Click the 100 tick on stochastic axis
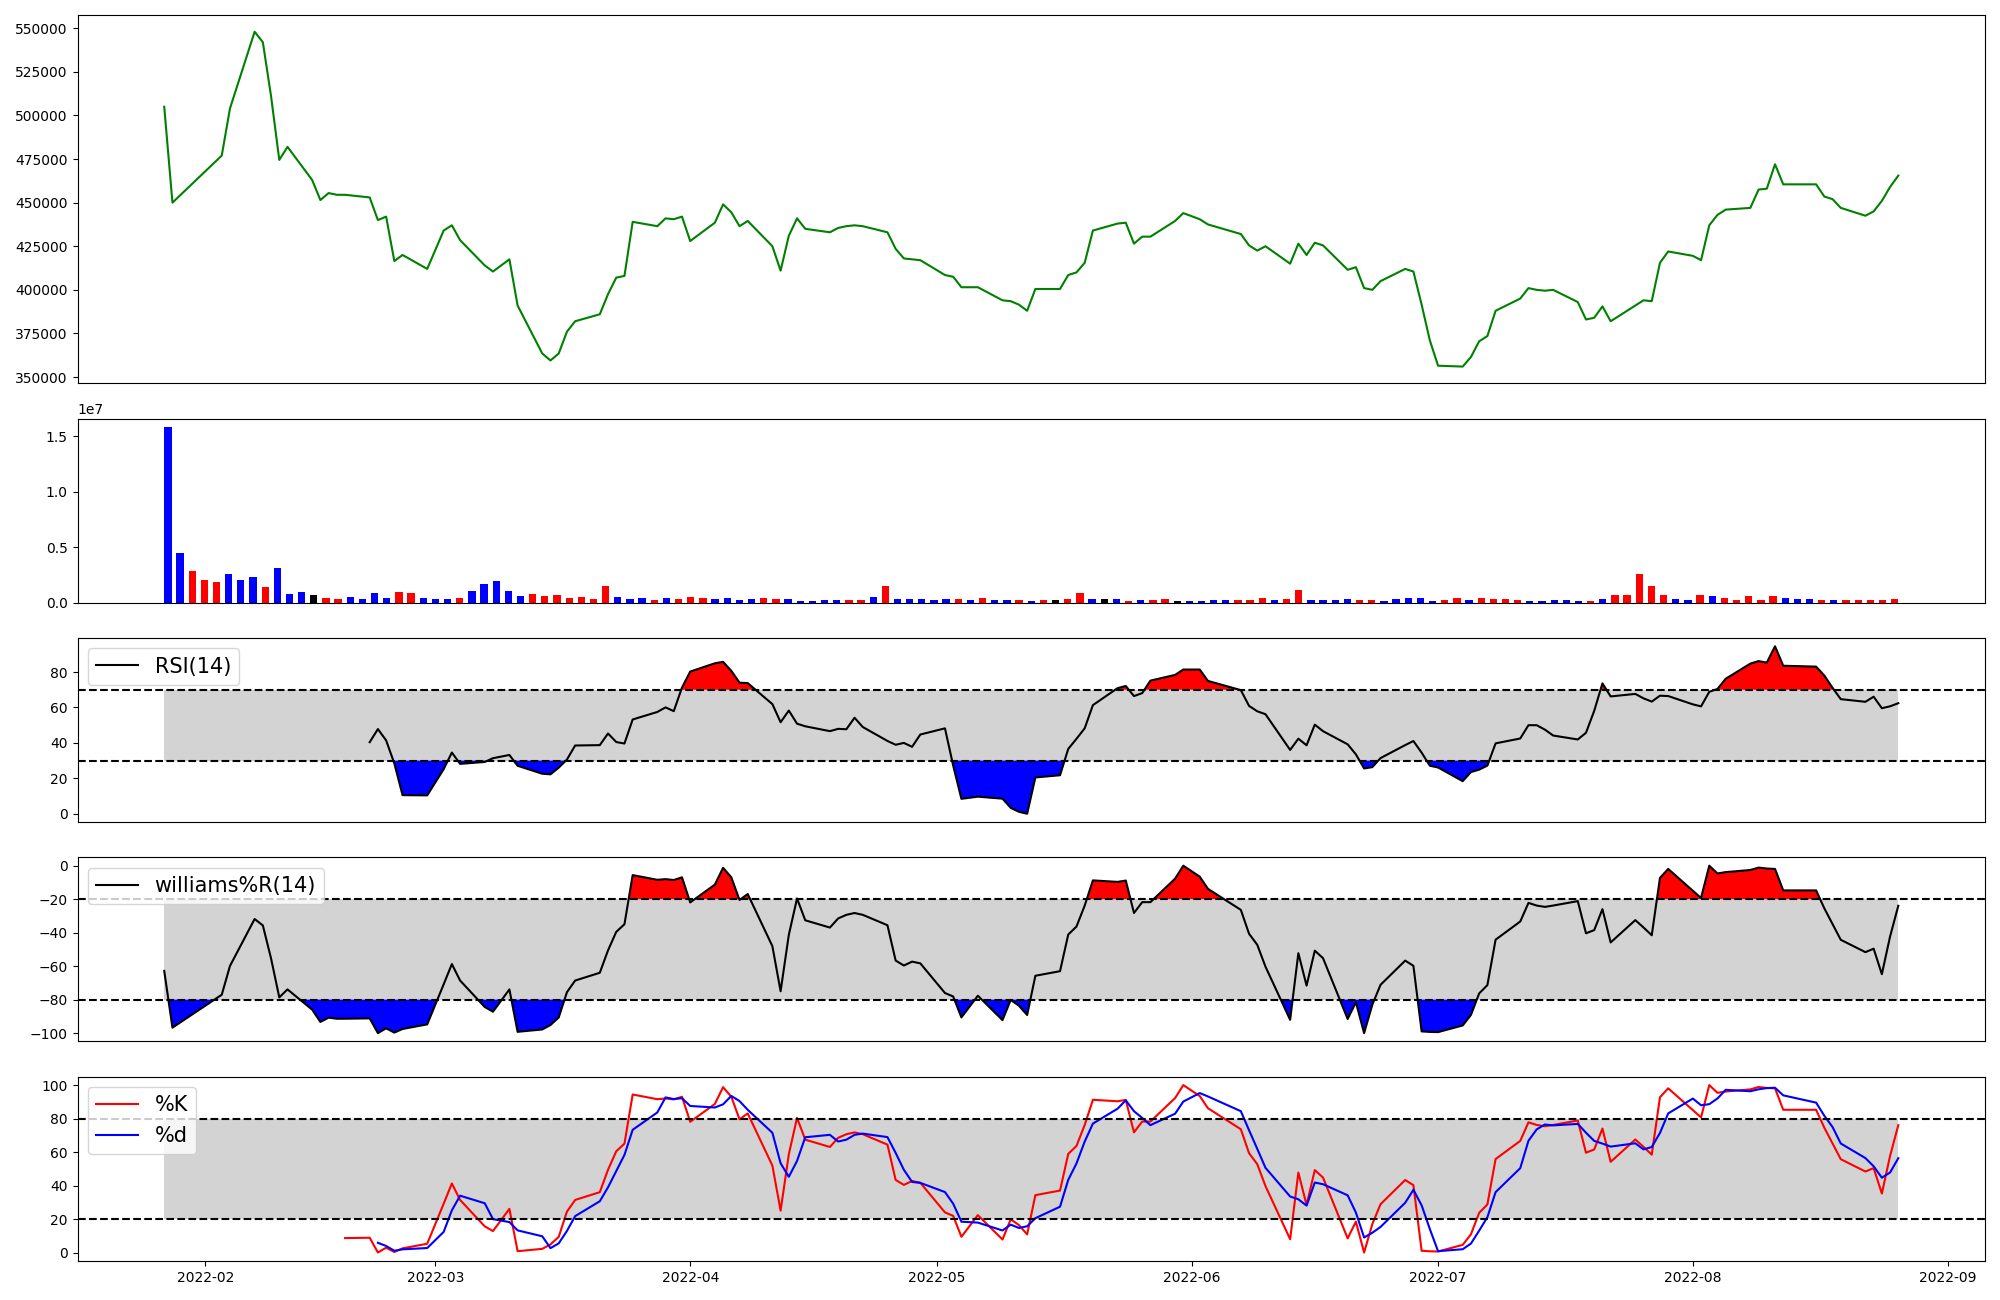The image size is (2000, 1300). click(x=55, y=1086)
